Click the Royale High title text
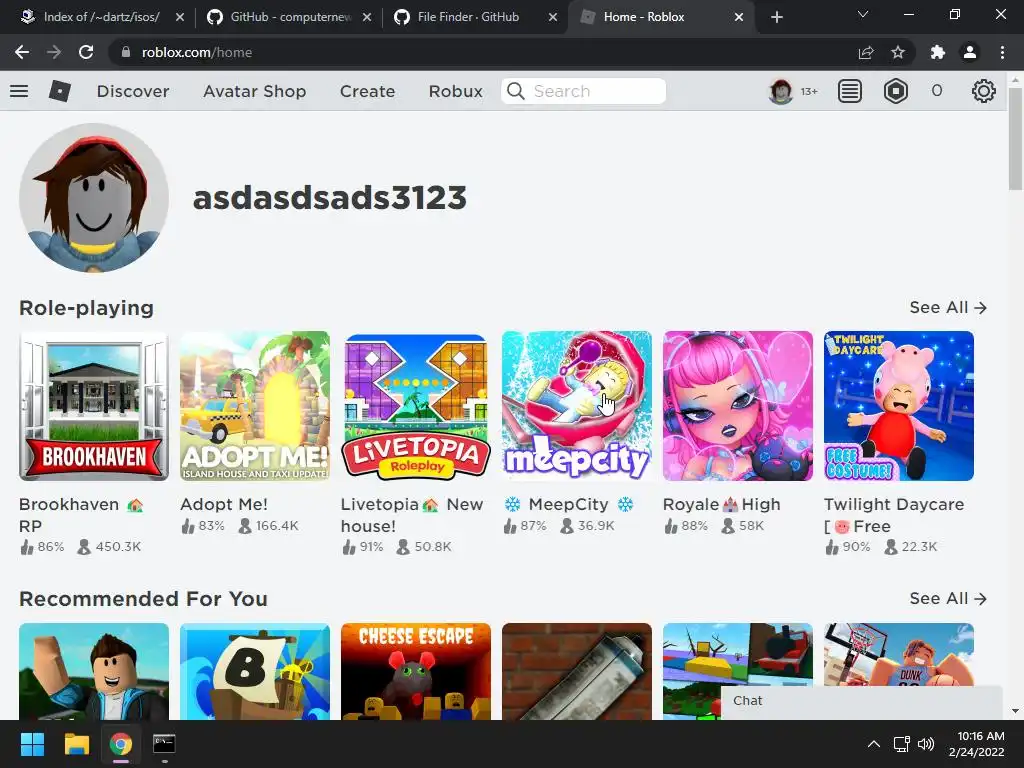 coord(722,504)
